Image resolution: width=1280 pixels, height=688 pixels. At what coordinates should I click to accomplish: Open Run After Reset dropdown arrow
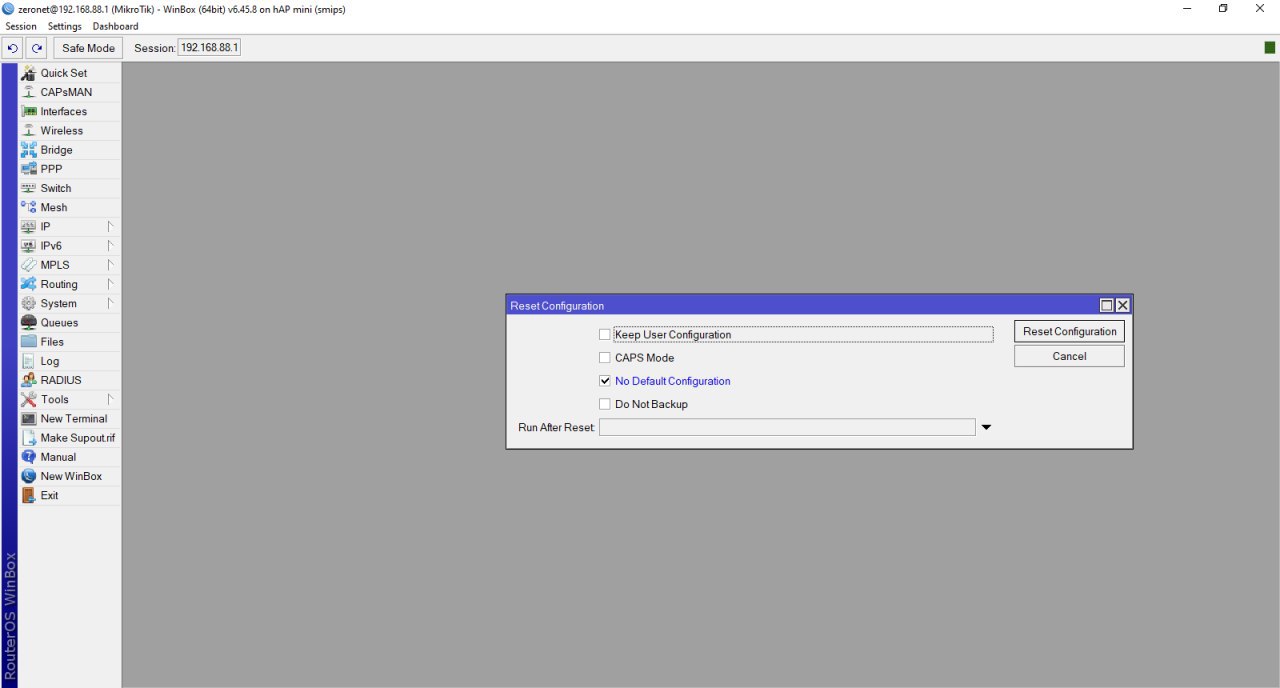tap(986, 428)
